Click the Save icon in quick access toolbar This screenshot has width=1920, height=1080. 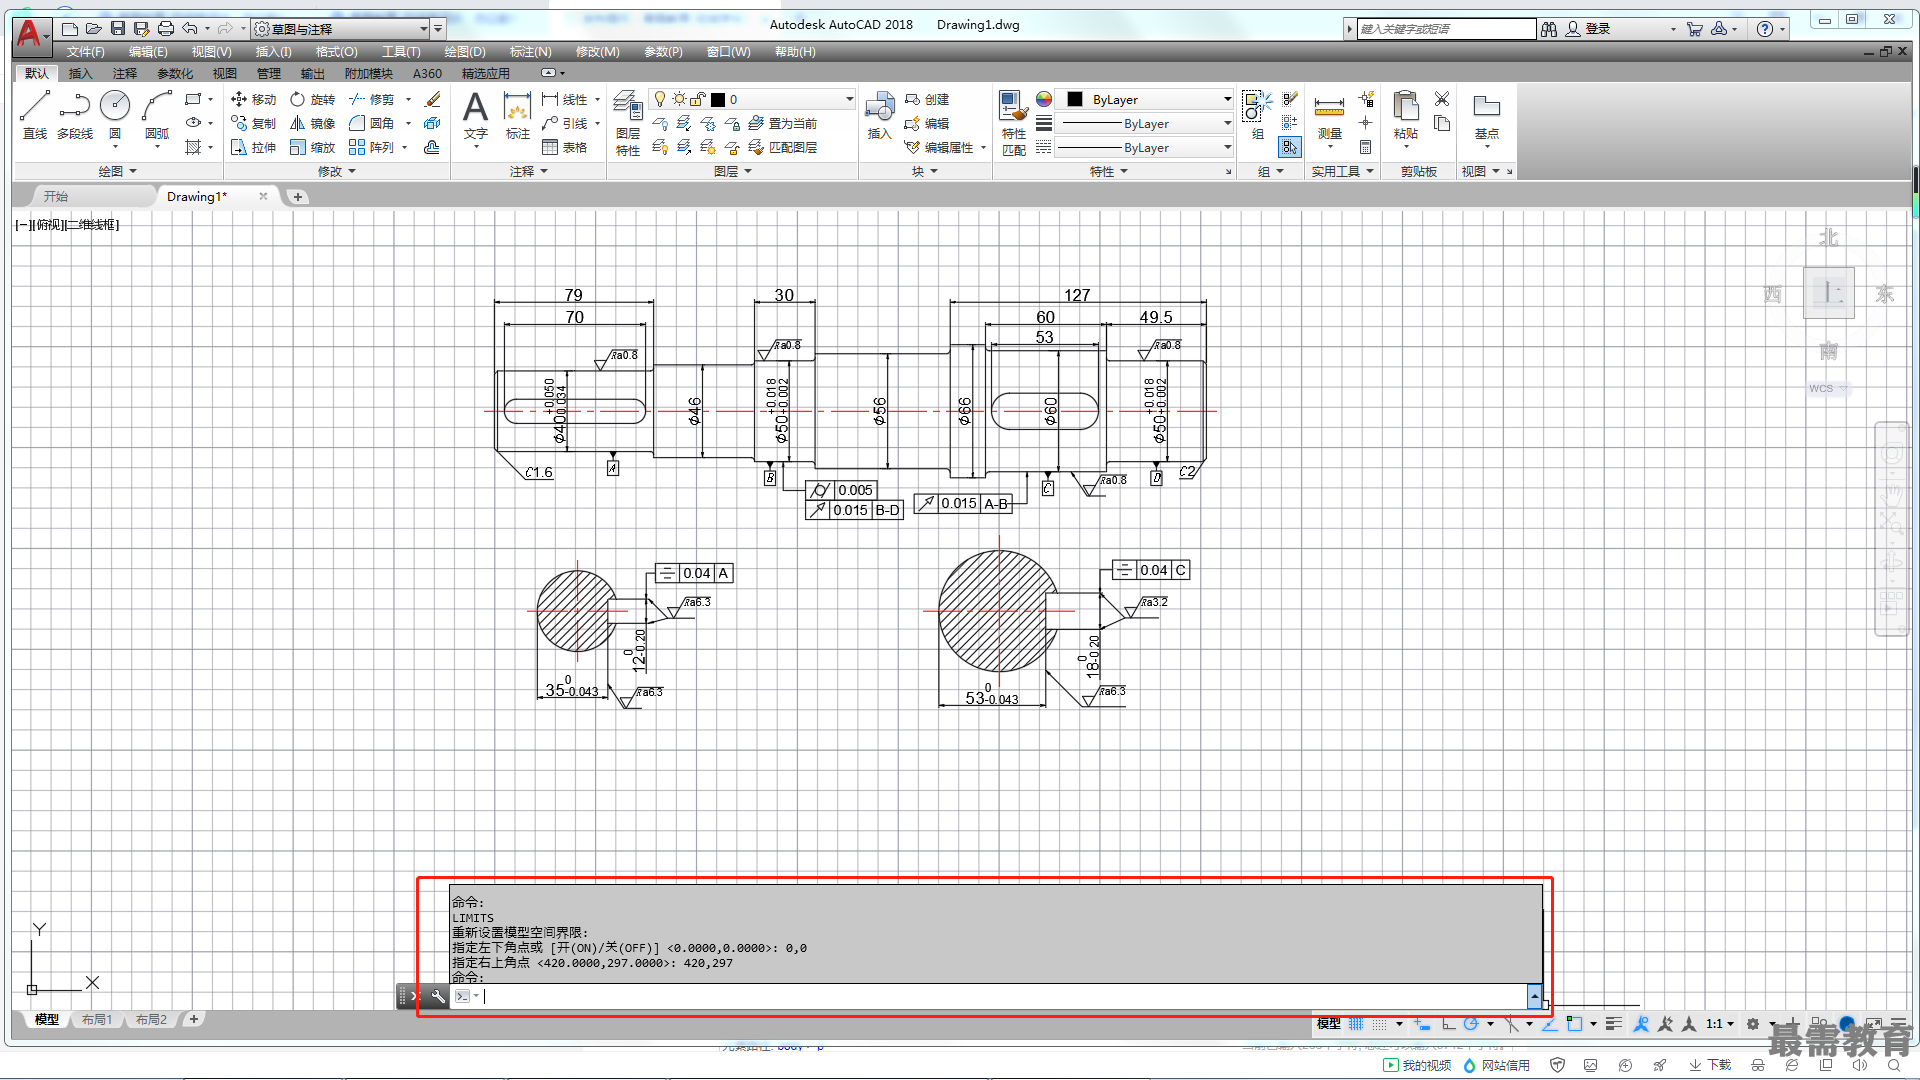pyautogui.click(x=118, y=29)
